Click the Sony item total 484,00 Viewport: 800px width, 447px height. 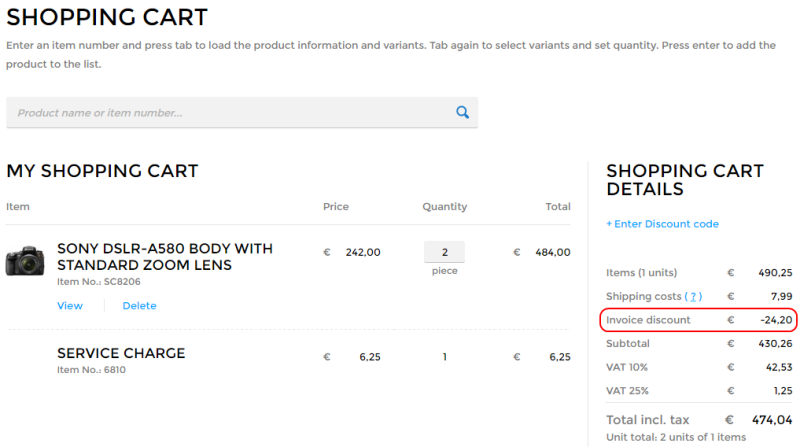pyautogui.click(x=553, y=252)
